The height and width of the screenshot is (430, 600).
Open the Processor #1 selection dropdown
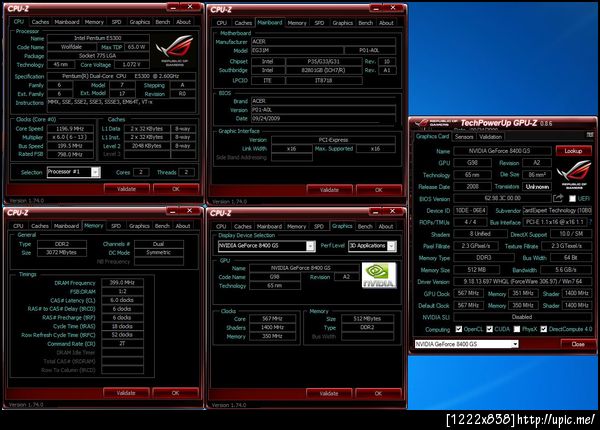click(74, 172)
